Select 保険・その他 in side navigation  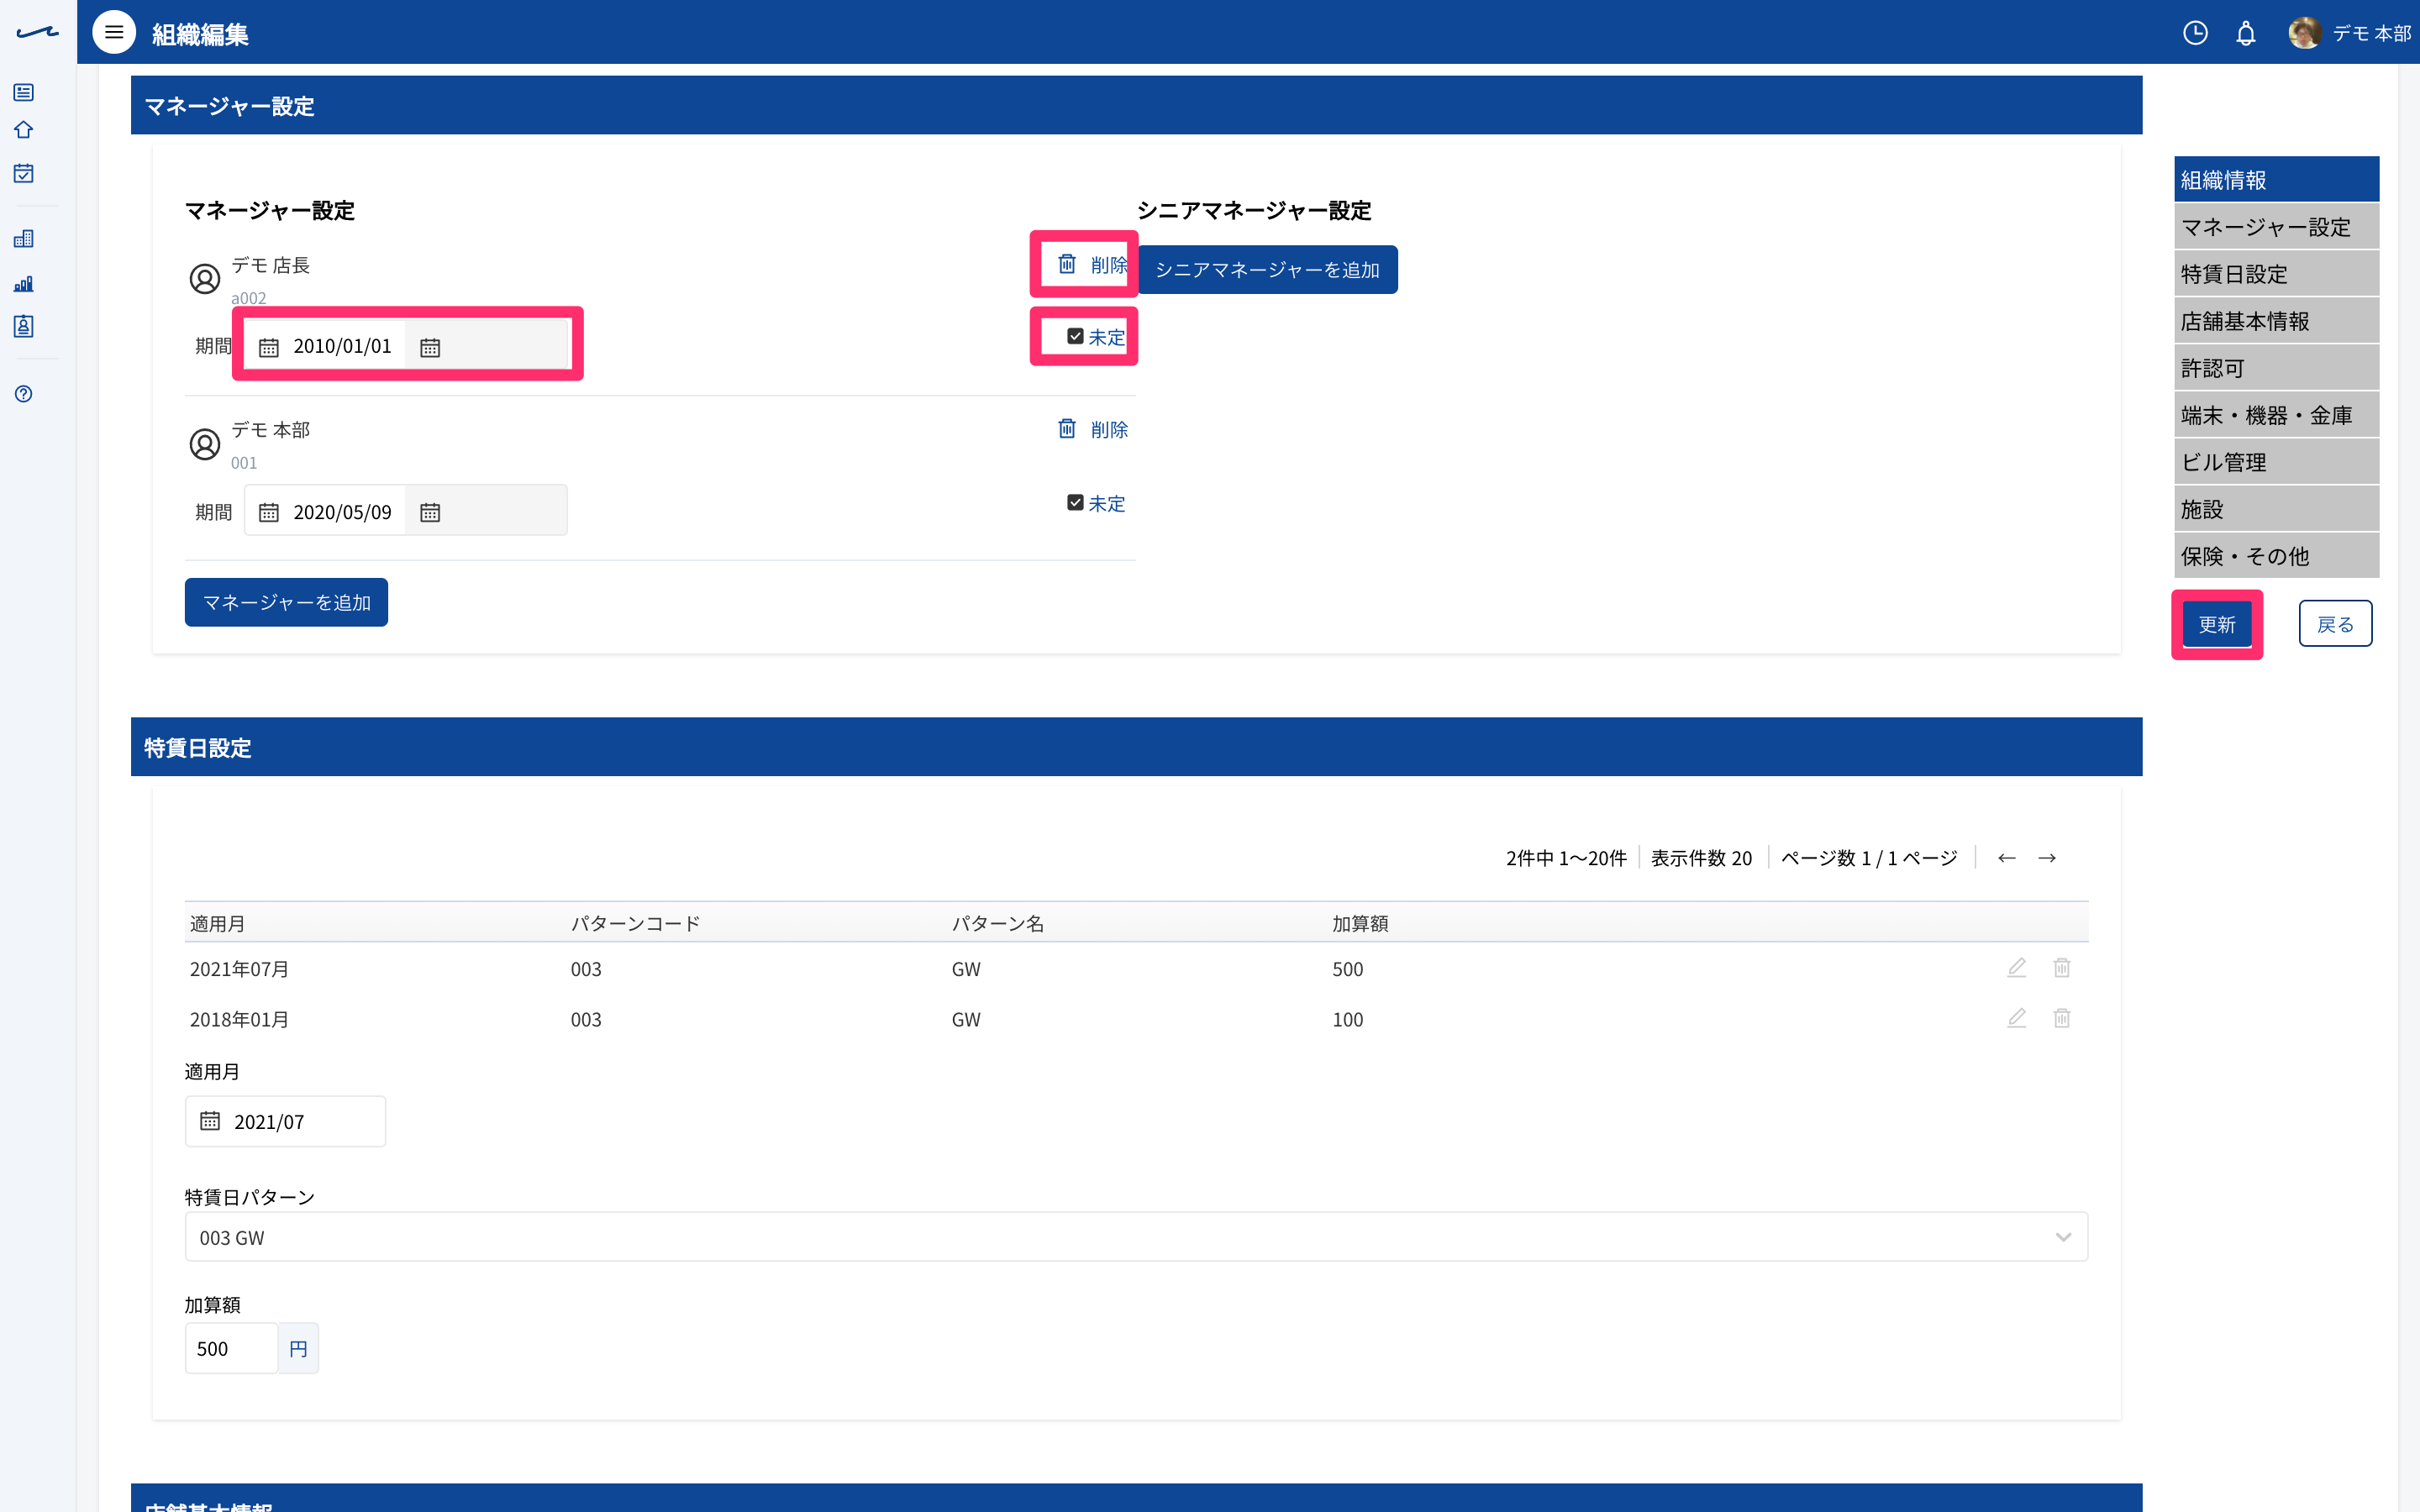tap(2276, 555)
